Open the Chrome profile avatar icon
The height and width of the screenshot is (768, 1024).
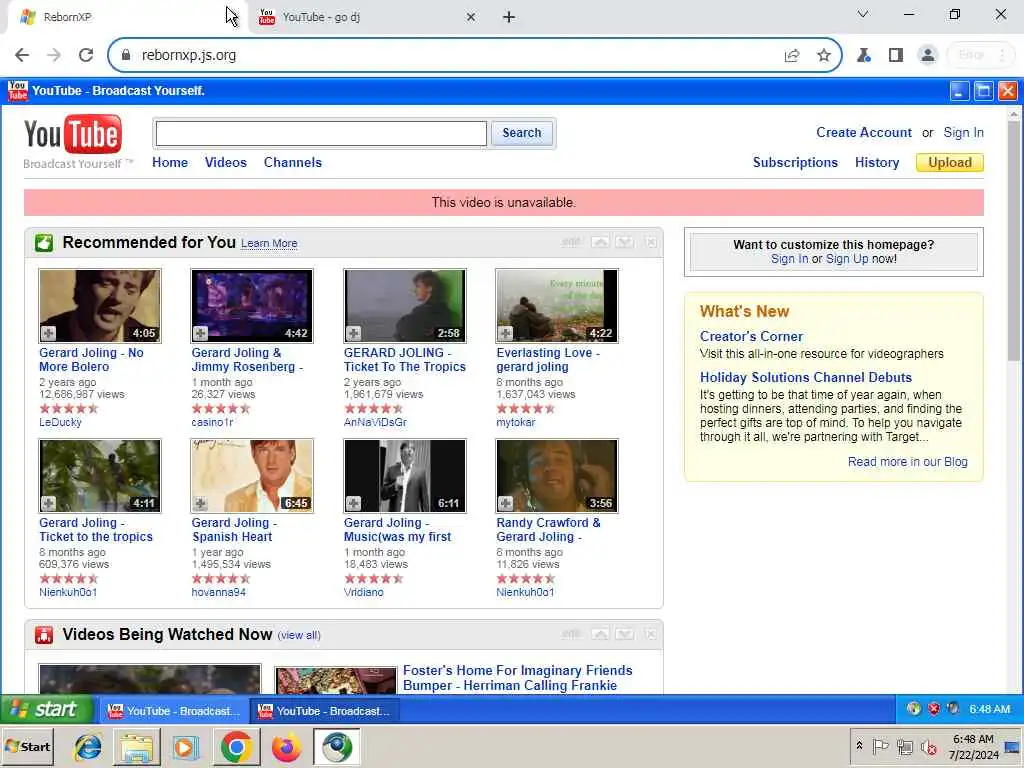pyautogui.click(x=927, y=55)
